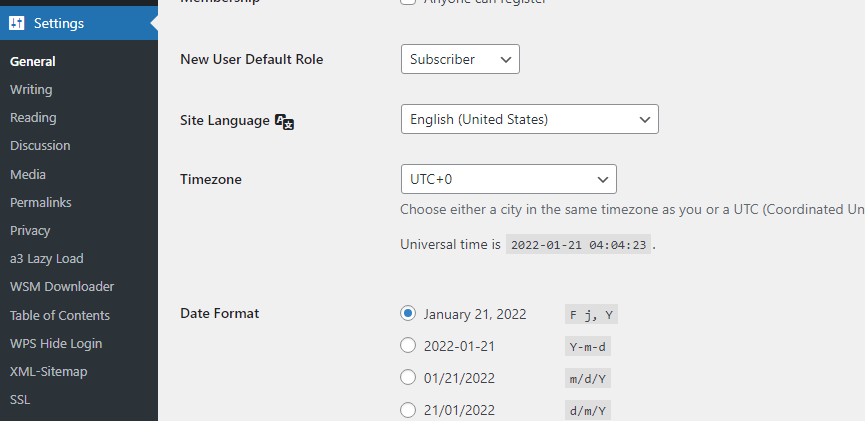The height and width of the screenshot is (421, 865).
Task: Open WPS Hide Login settings
Action: 56,343
